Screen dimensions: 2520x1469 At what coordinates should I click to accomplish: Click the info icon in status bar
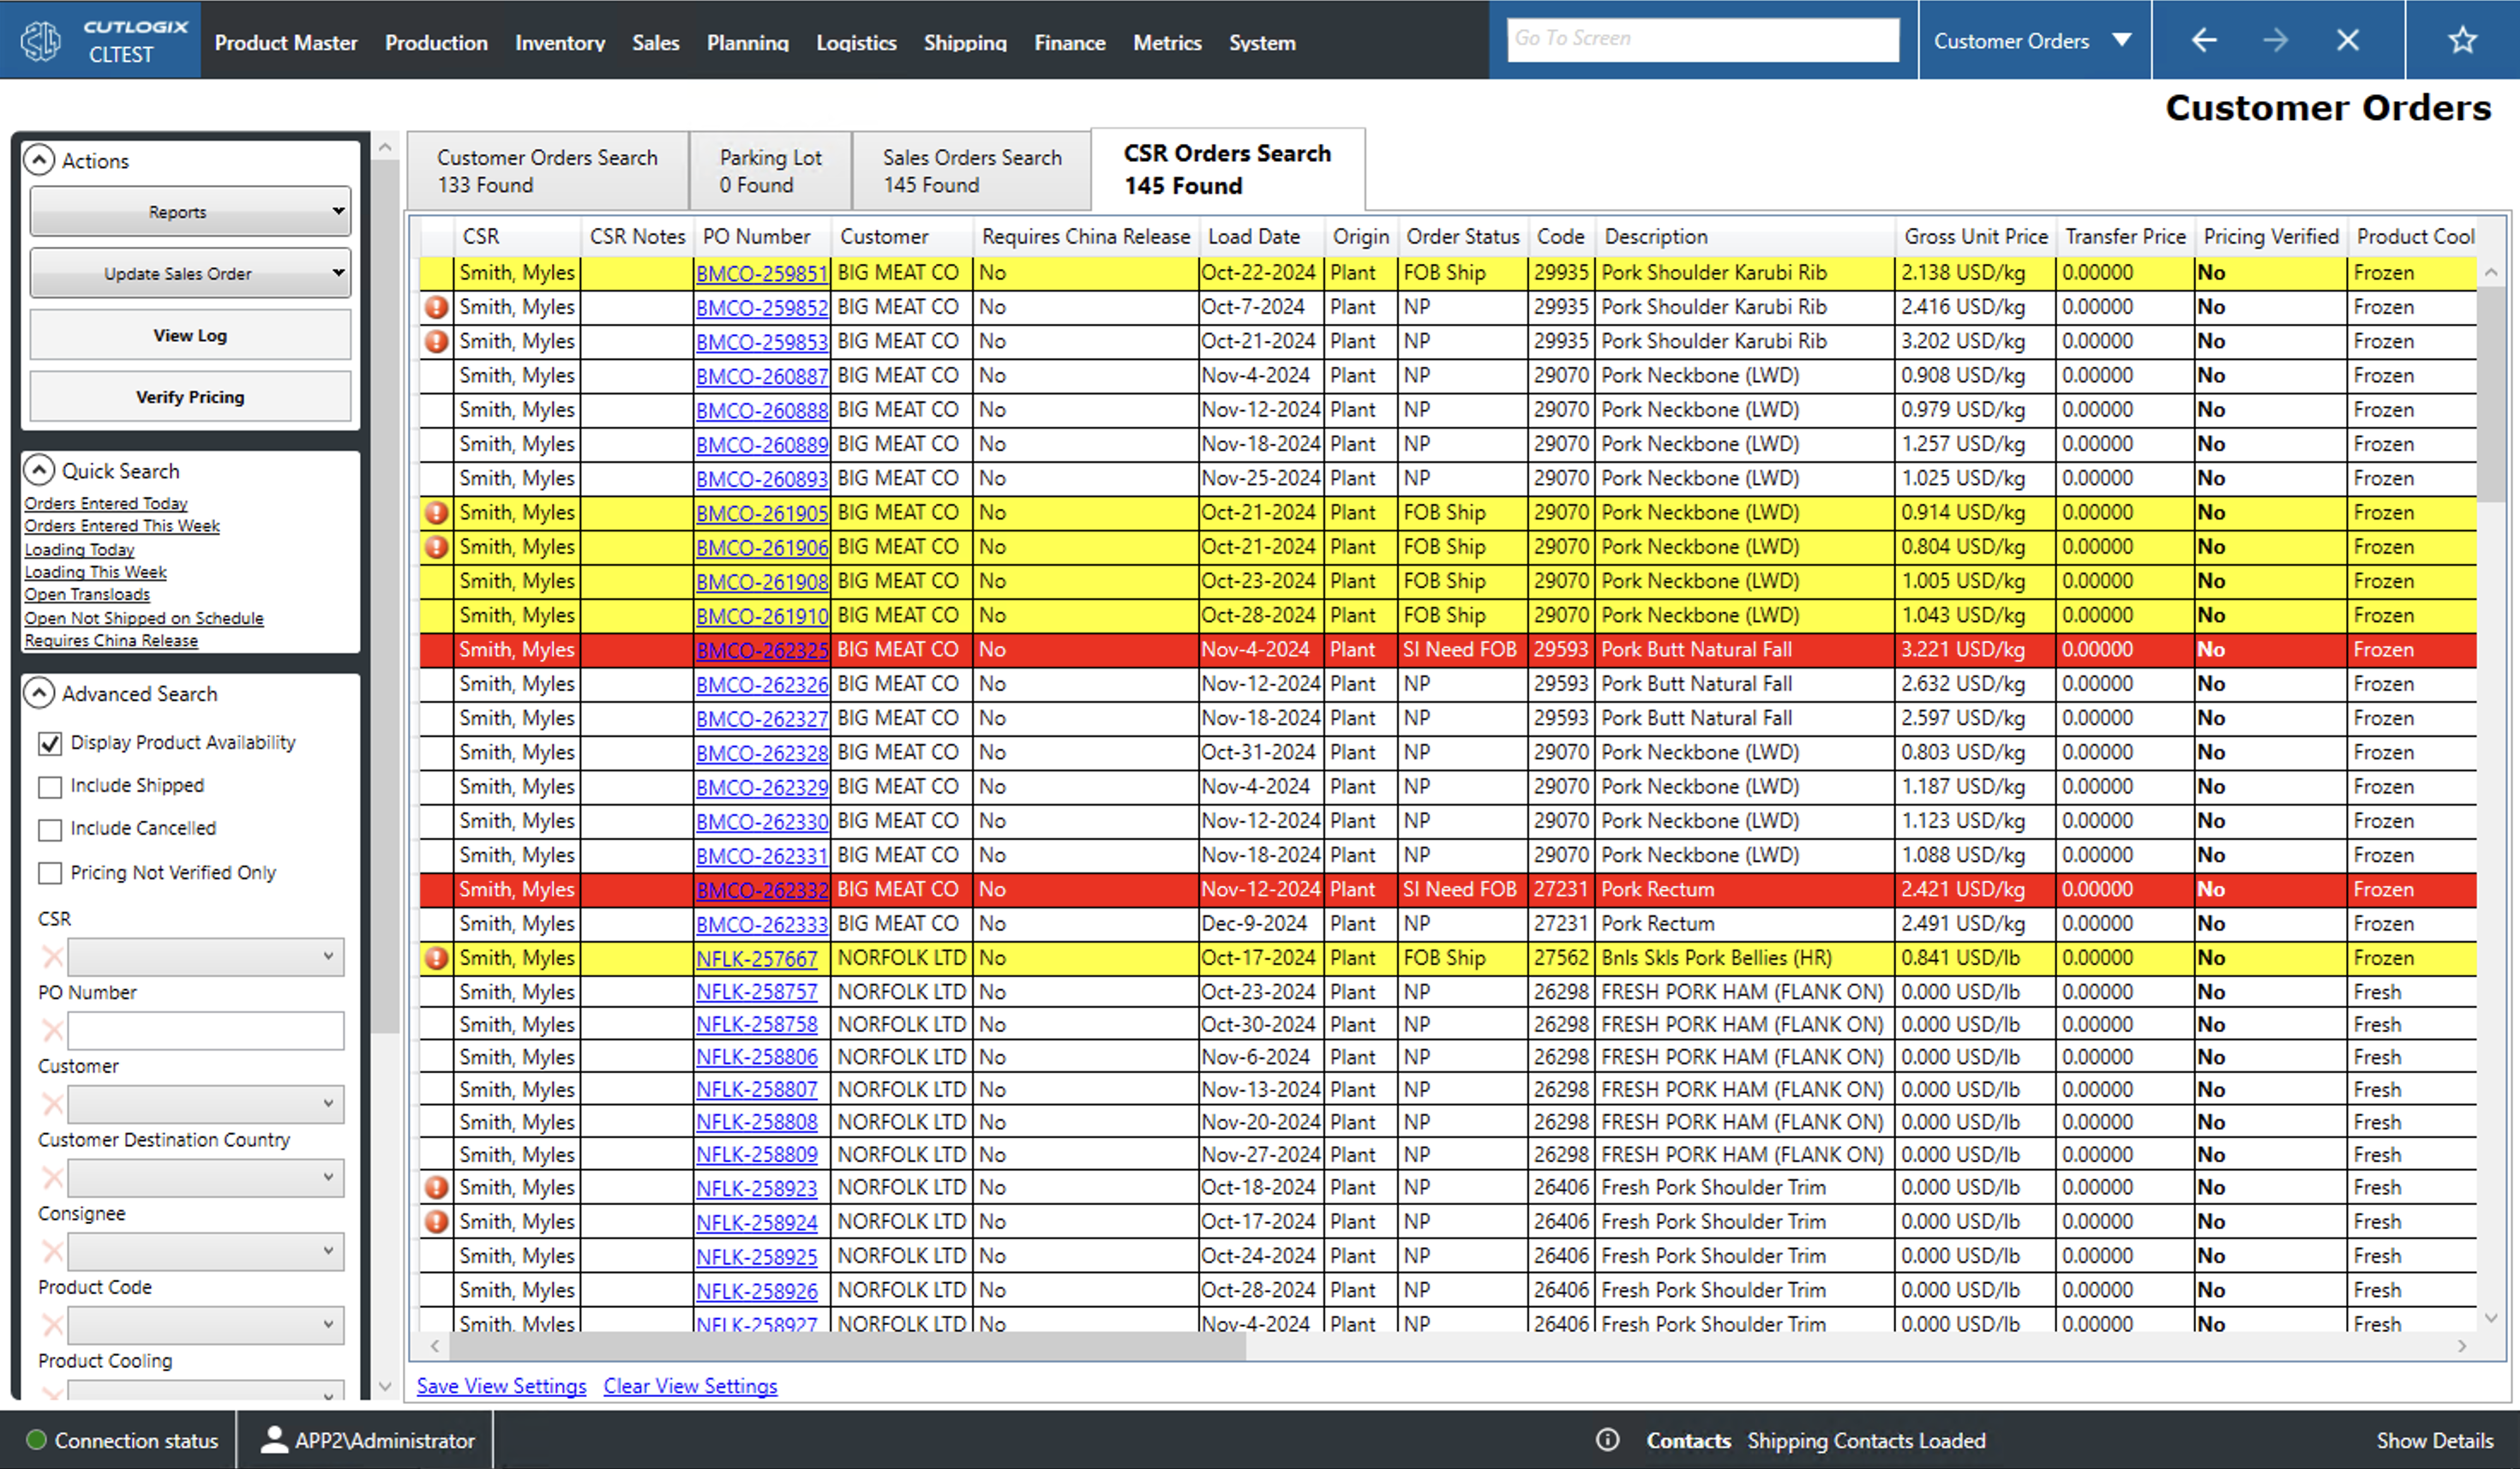click(x=1607, y=1440)
